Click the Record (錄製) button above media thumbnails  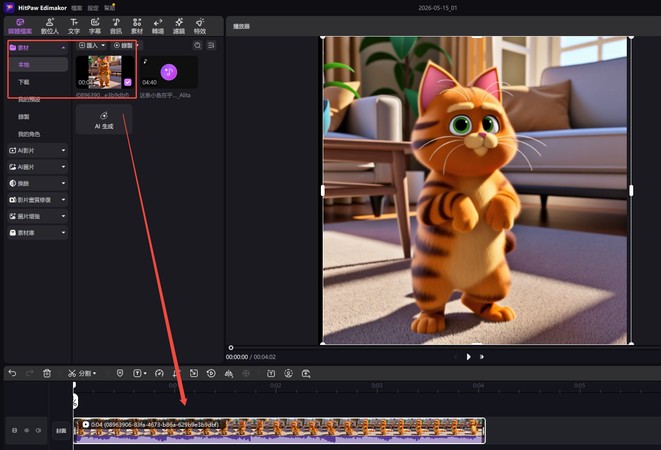[x=123, y=46]
